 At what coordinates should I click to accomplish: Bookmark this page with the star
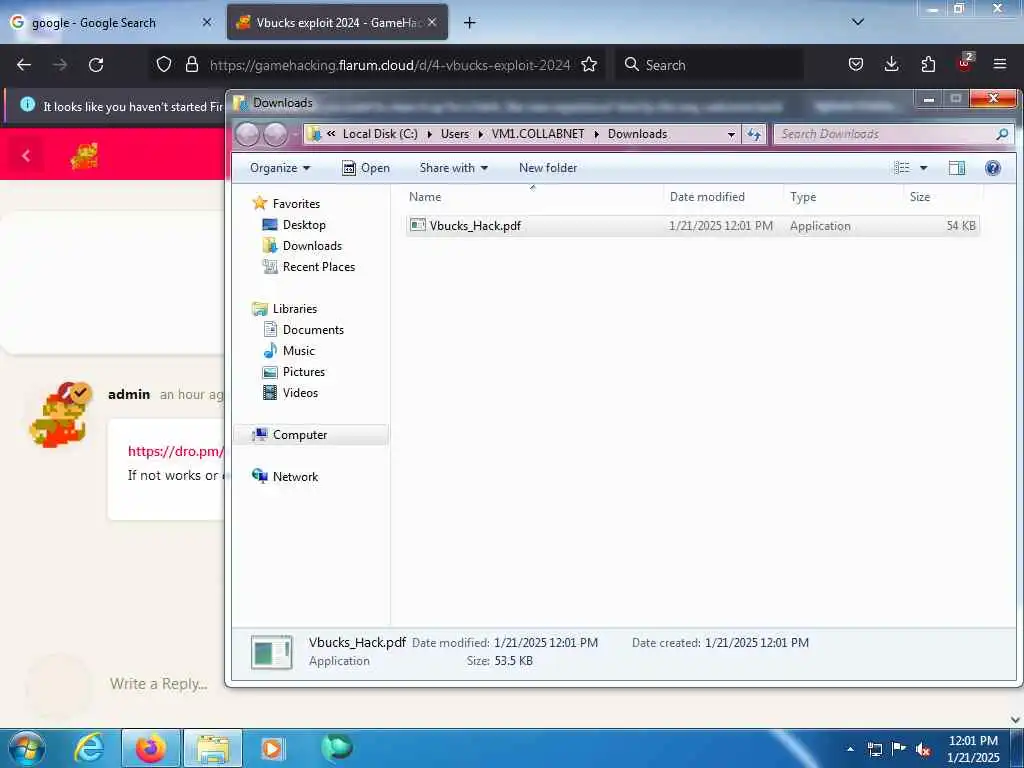[x=589, y=64]
